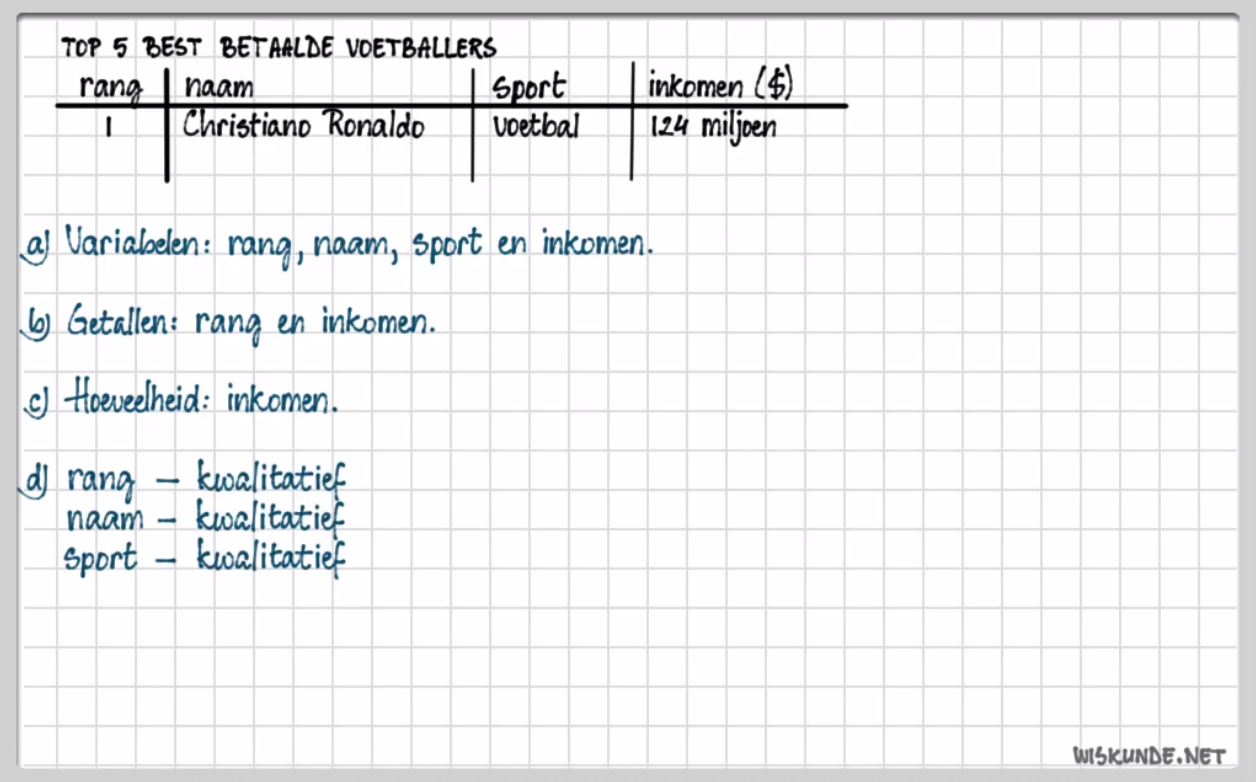Select the "rang" column header in the table
1256x782 pixels.
[x=111, y=87]
